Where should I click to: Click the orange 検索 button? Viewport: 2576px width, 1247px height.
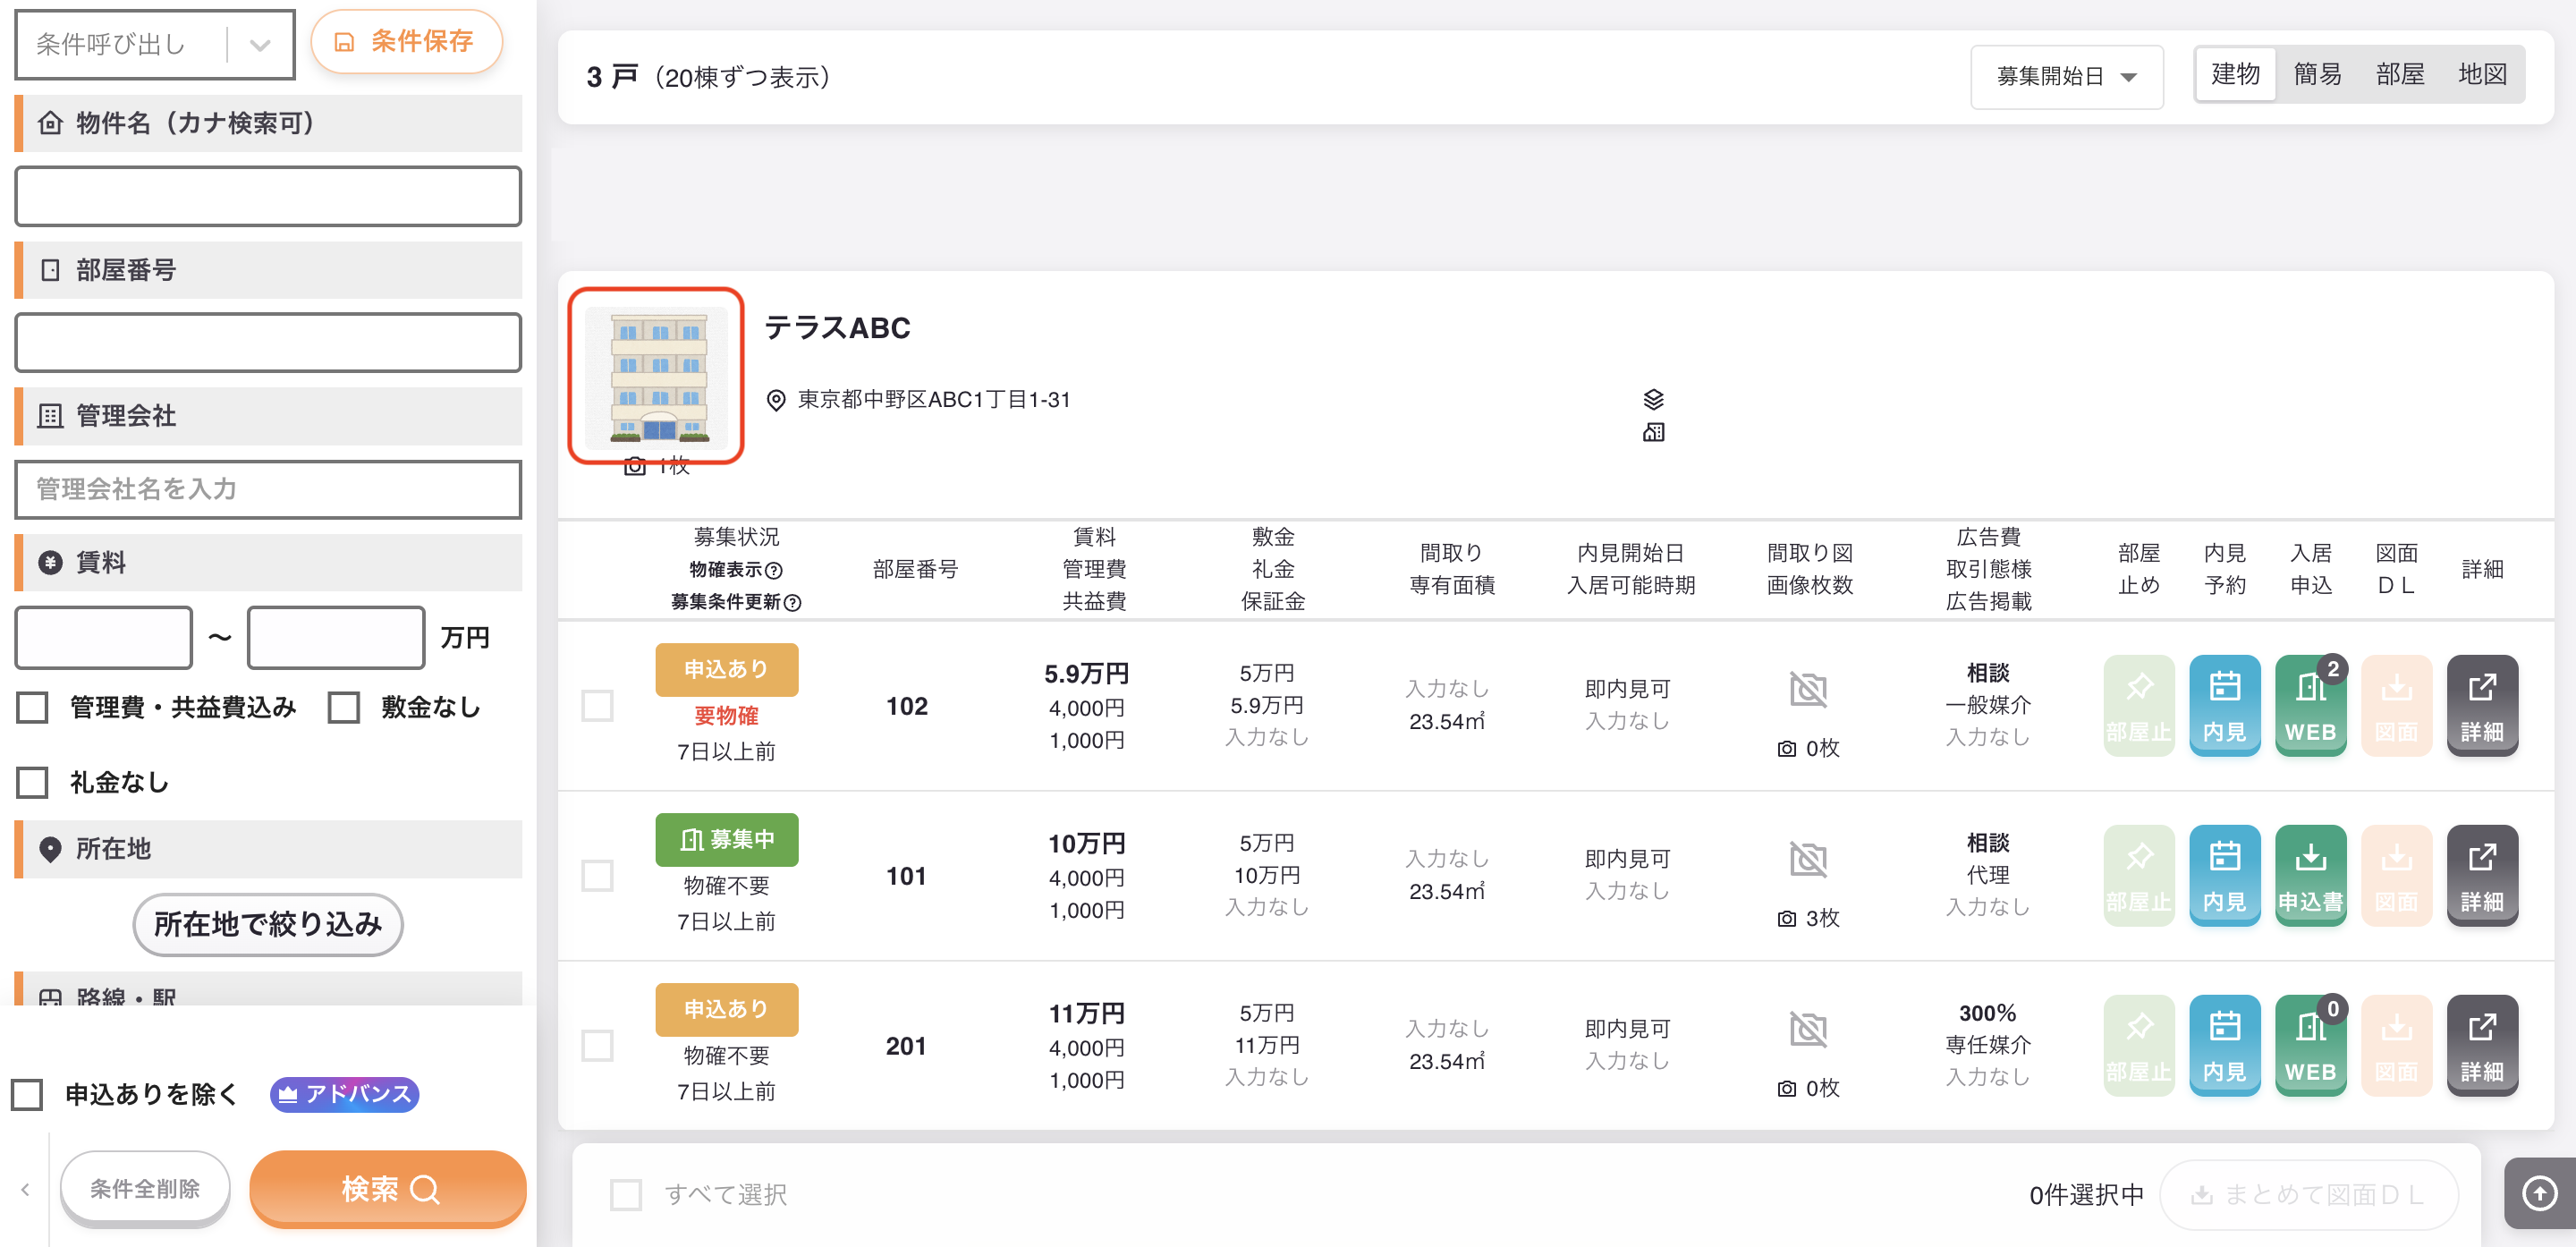[388, 1188]
